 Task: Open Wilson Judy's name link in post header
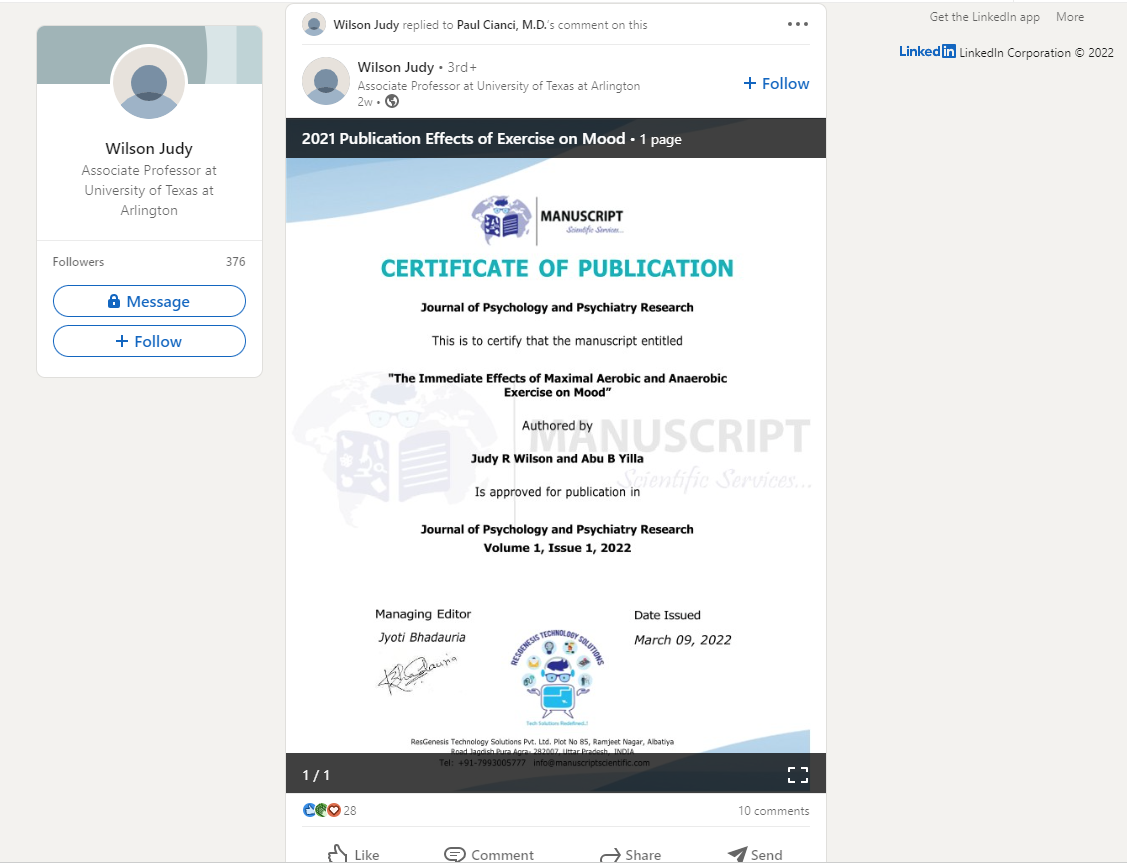[396, 67]
